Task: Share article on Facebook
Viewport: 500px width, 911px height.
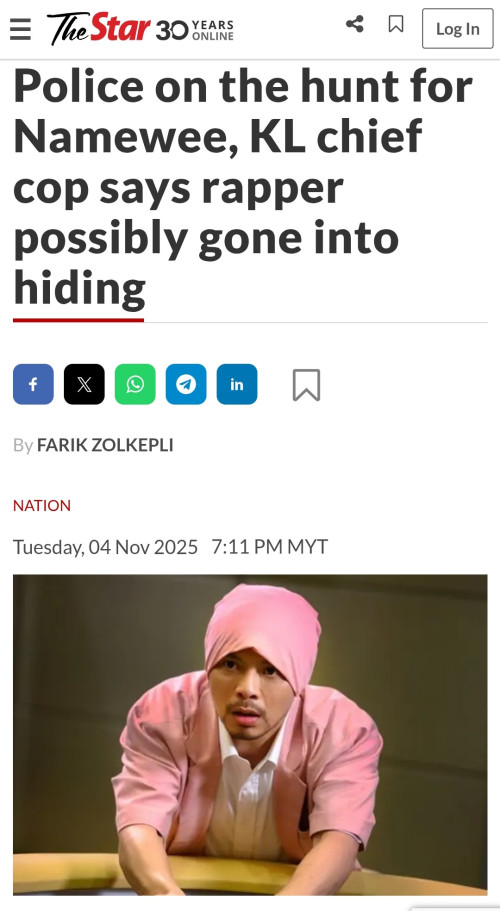Action: pyautogui.click(x=33, y=384)
